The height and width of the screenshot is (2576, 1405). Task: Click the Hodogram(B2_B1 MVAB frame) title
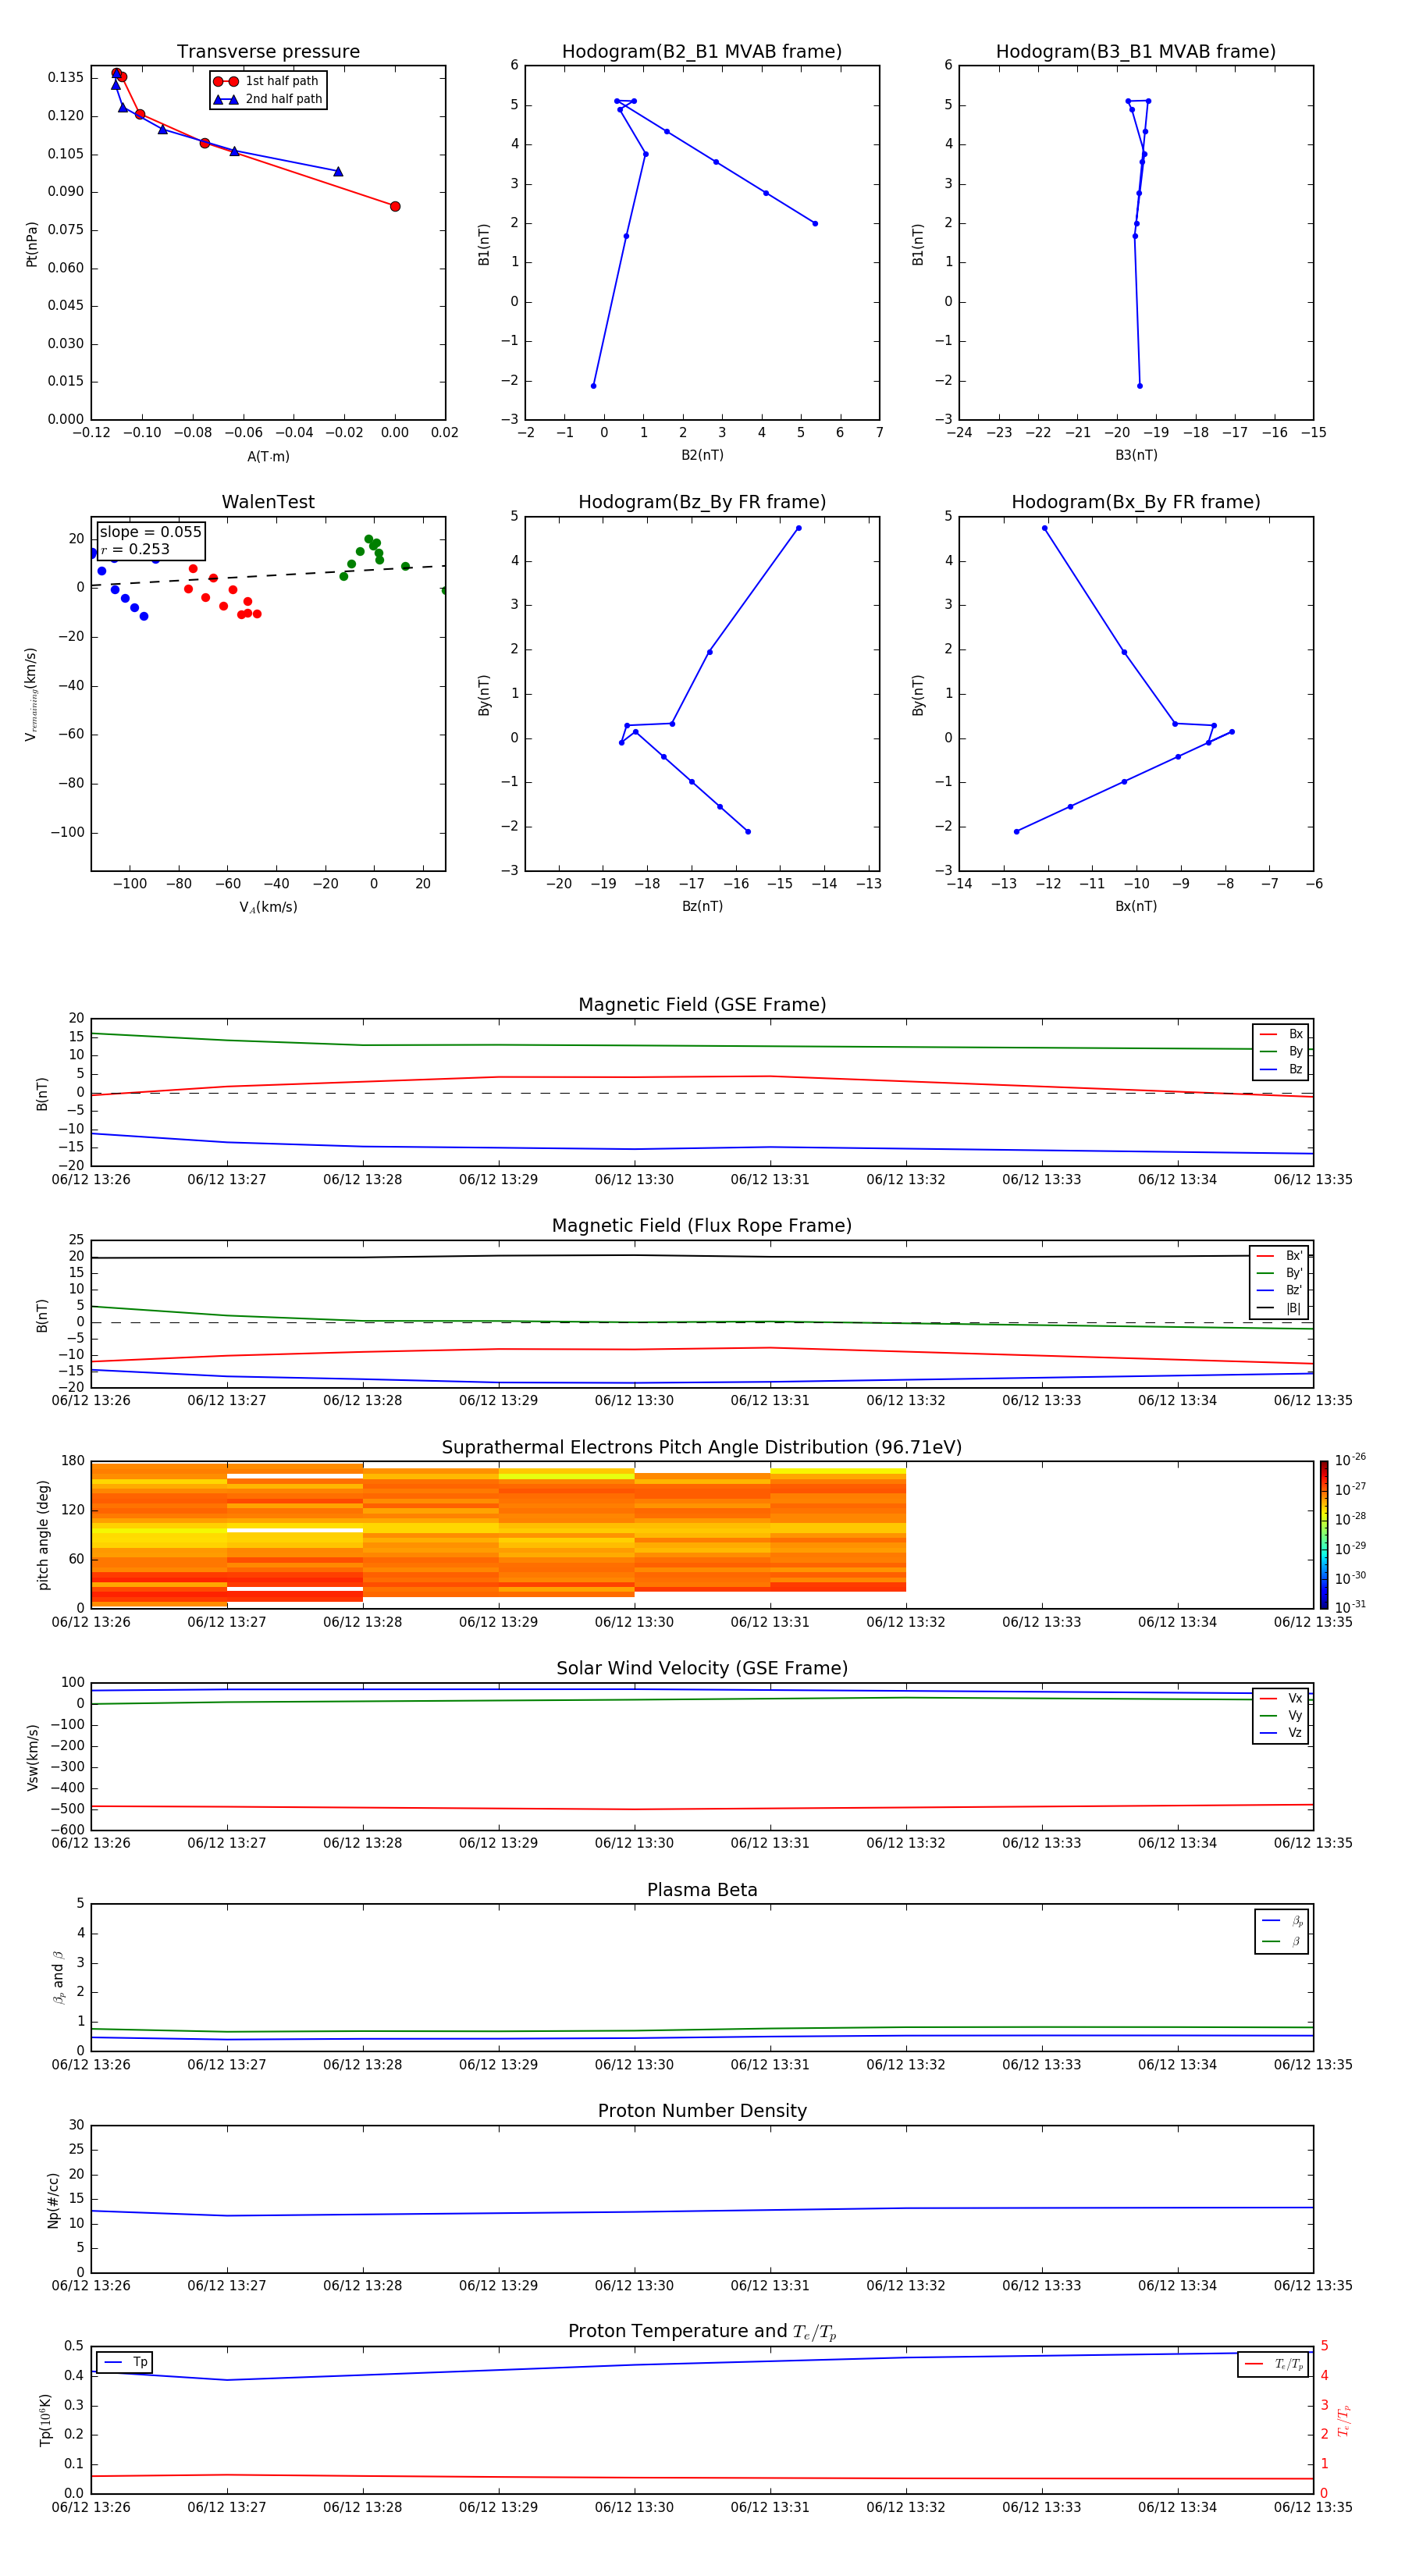pos(702,51)
